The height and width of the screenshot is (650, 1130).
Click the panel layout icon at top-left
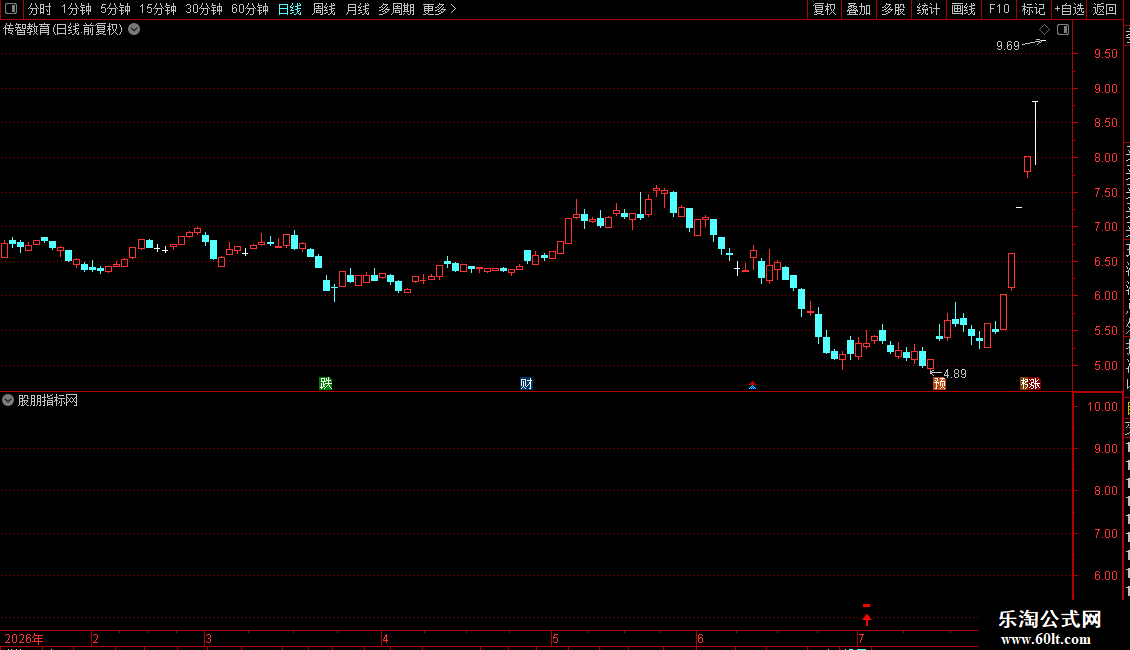11,9
